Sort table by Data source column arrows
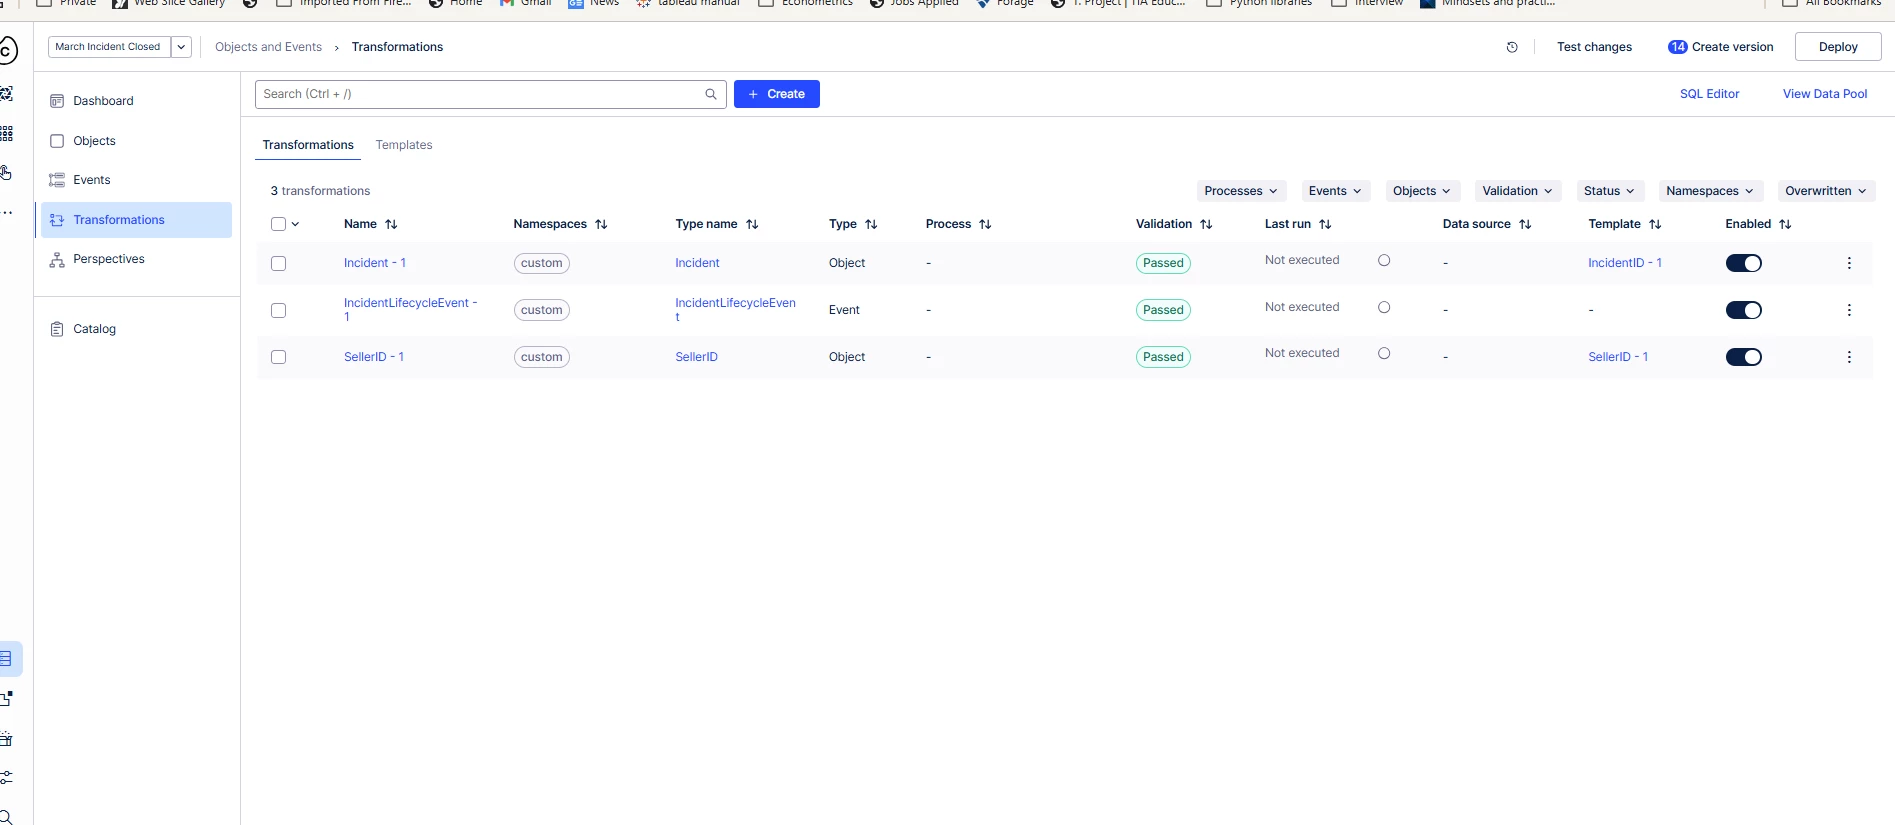The image size is (1895, 825). 1525,224
